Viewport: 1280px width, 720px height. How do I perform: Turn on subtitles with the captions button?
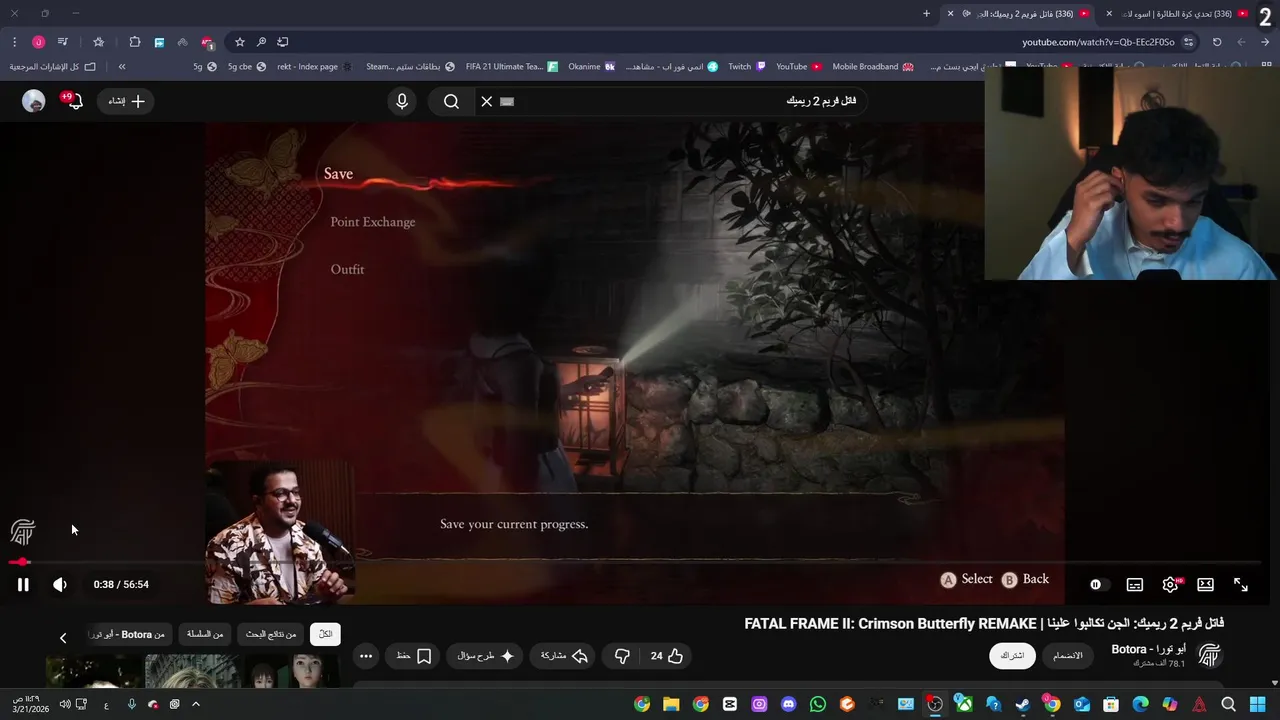pyautogui.click(x=1135, y=584)
